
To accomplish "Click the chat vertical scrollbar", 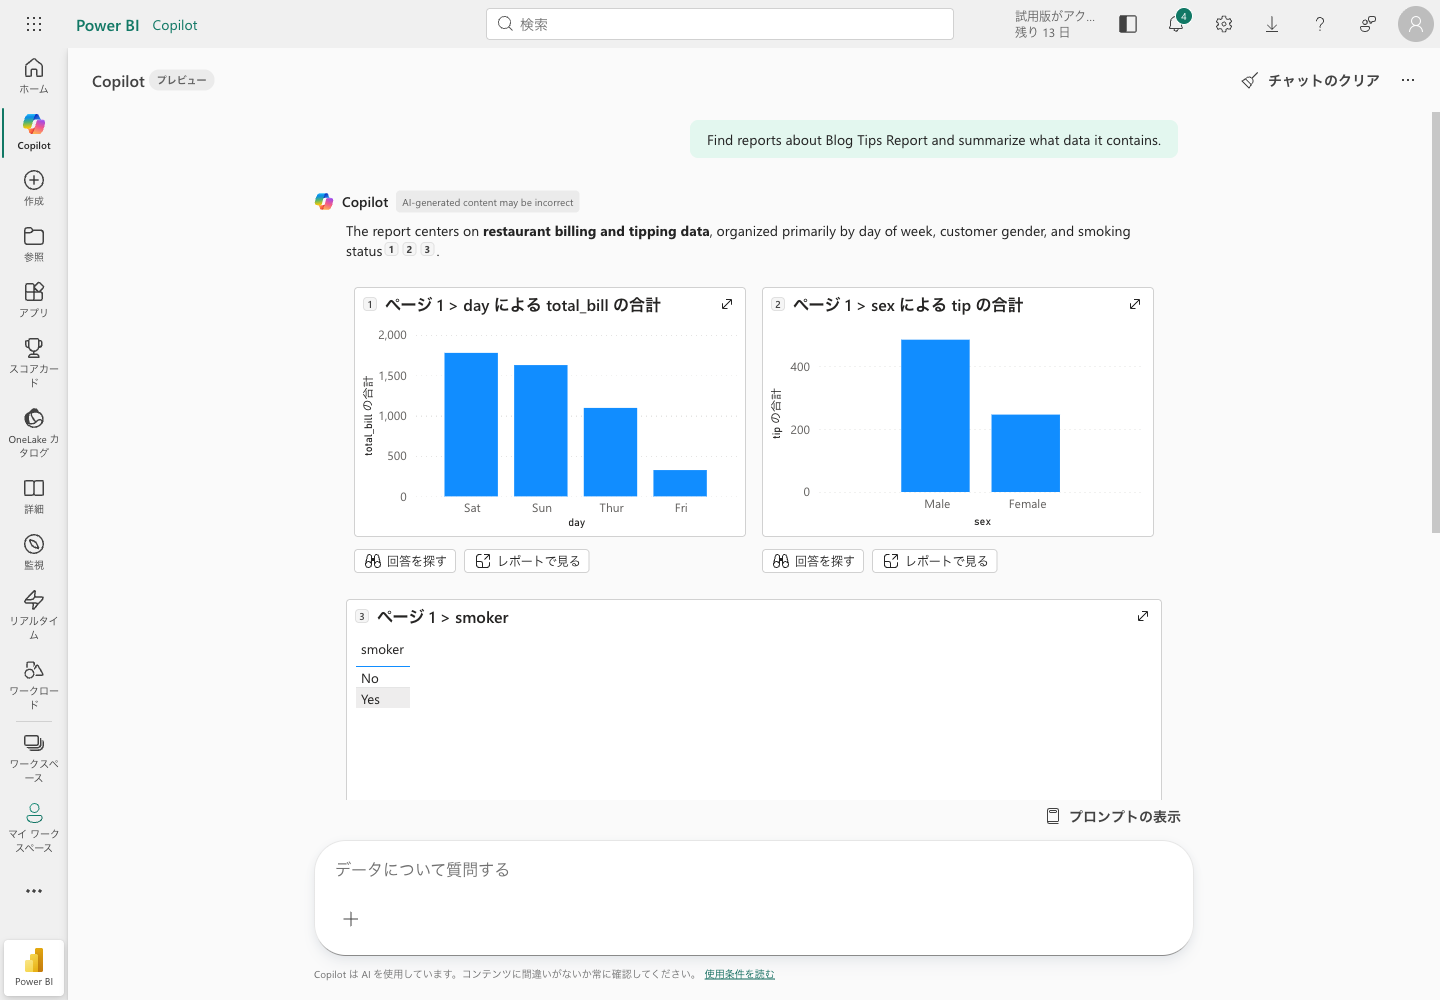I will pyautogui.click(x=1435, y=323).
